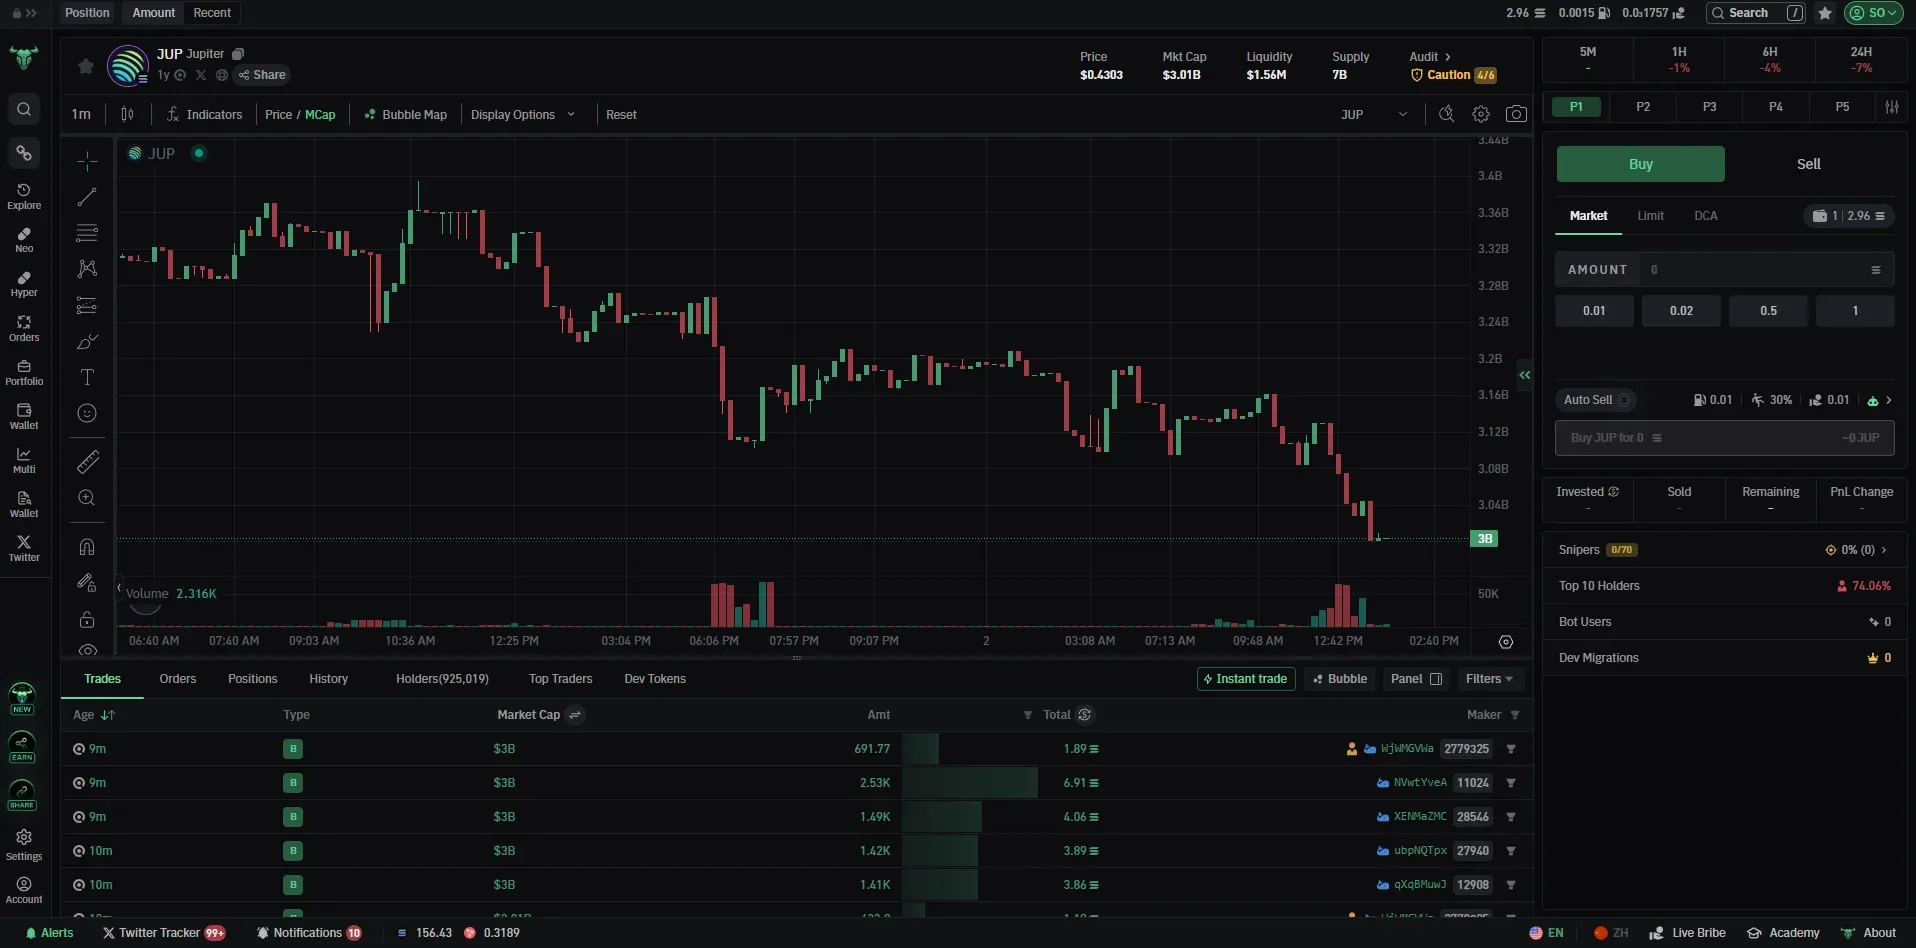1916x948 pixels.
Task: Open the Portfolio section from the sidebar
Action: tap(23, 372)
